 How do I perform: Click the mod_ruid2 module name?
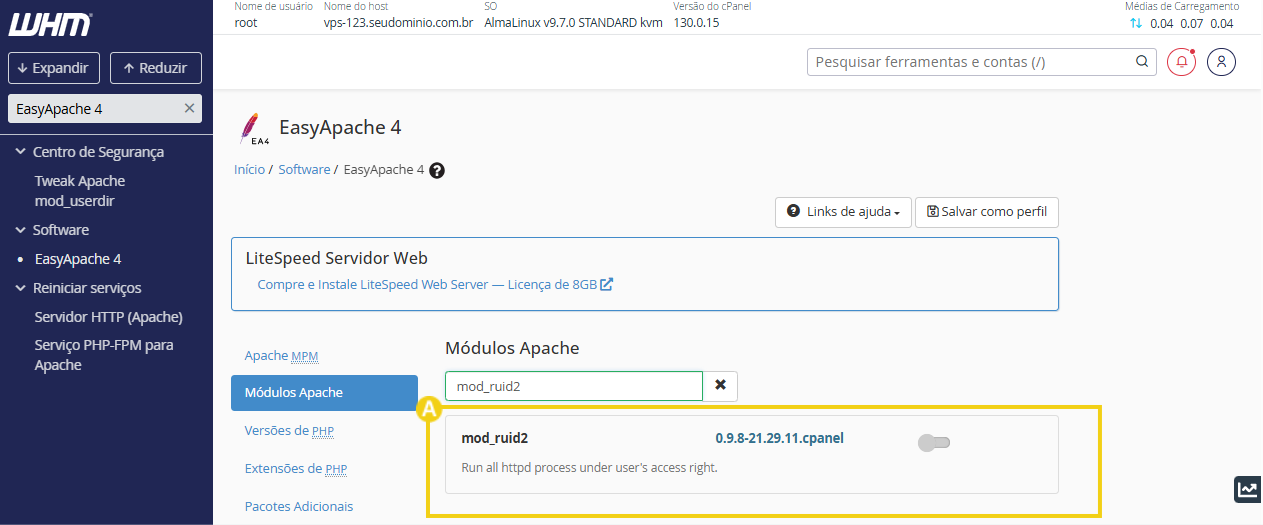[x=494, y=438]
